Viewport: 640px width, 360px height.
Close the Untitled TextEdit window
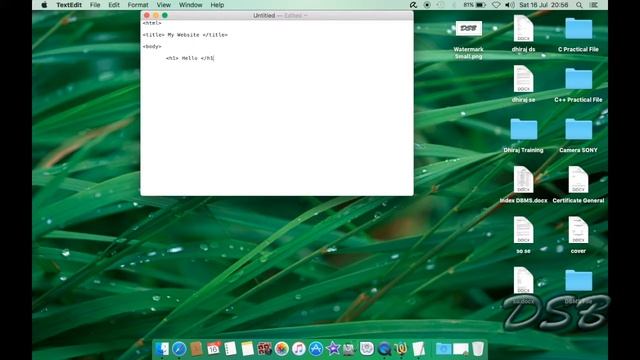click(147, 16)
